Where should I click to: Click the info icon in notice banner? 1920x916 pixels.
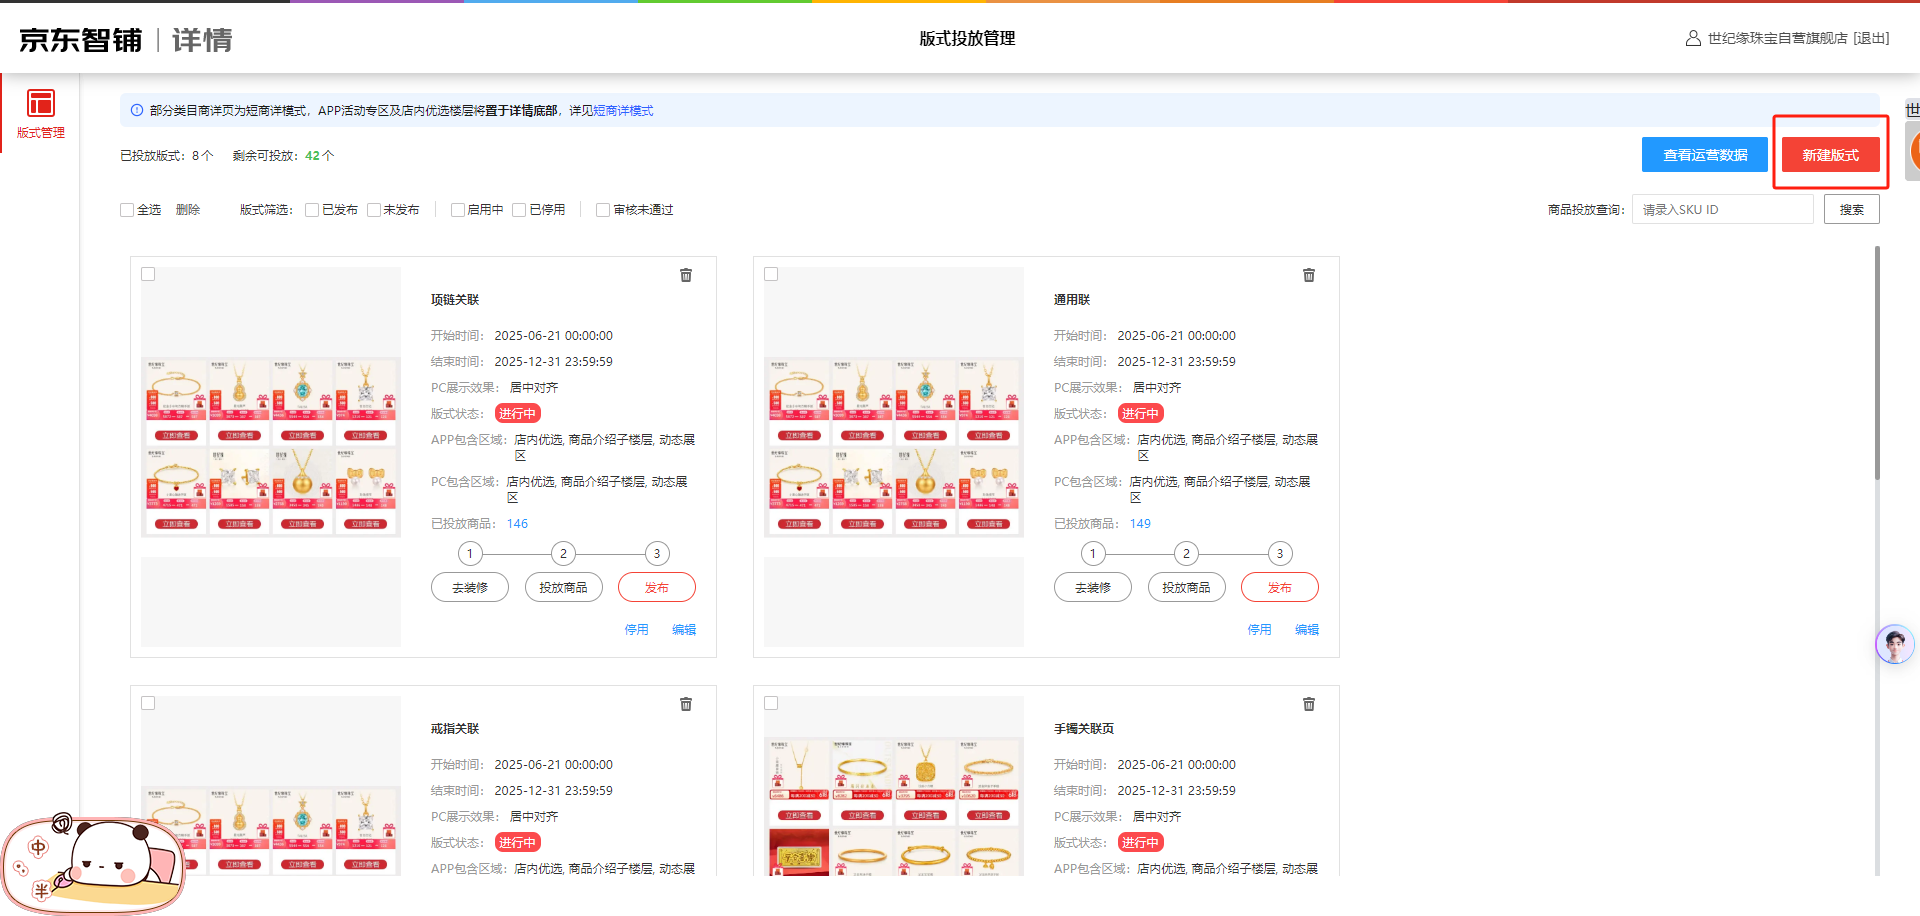tap(137, 111)
